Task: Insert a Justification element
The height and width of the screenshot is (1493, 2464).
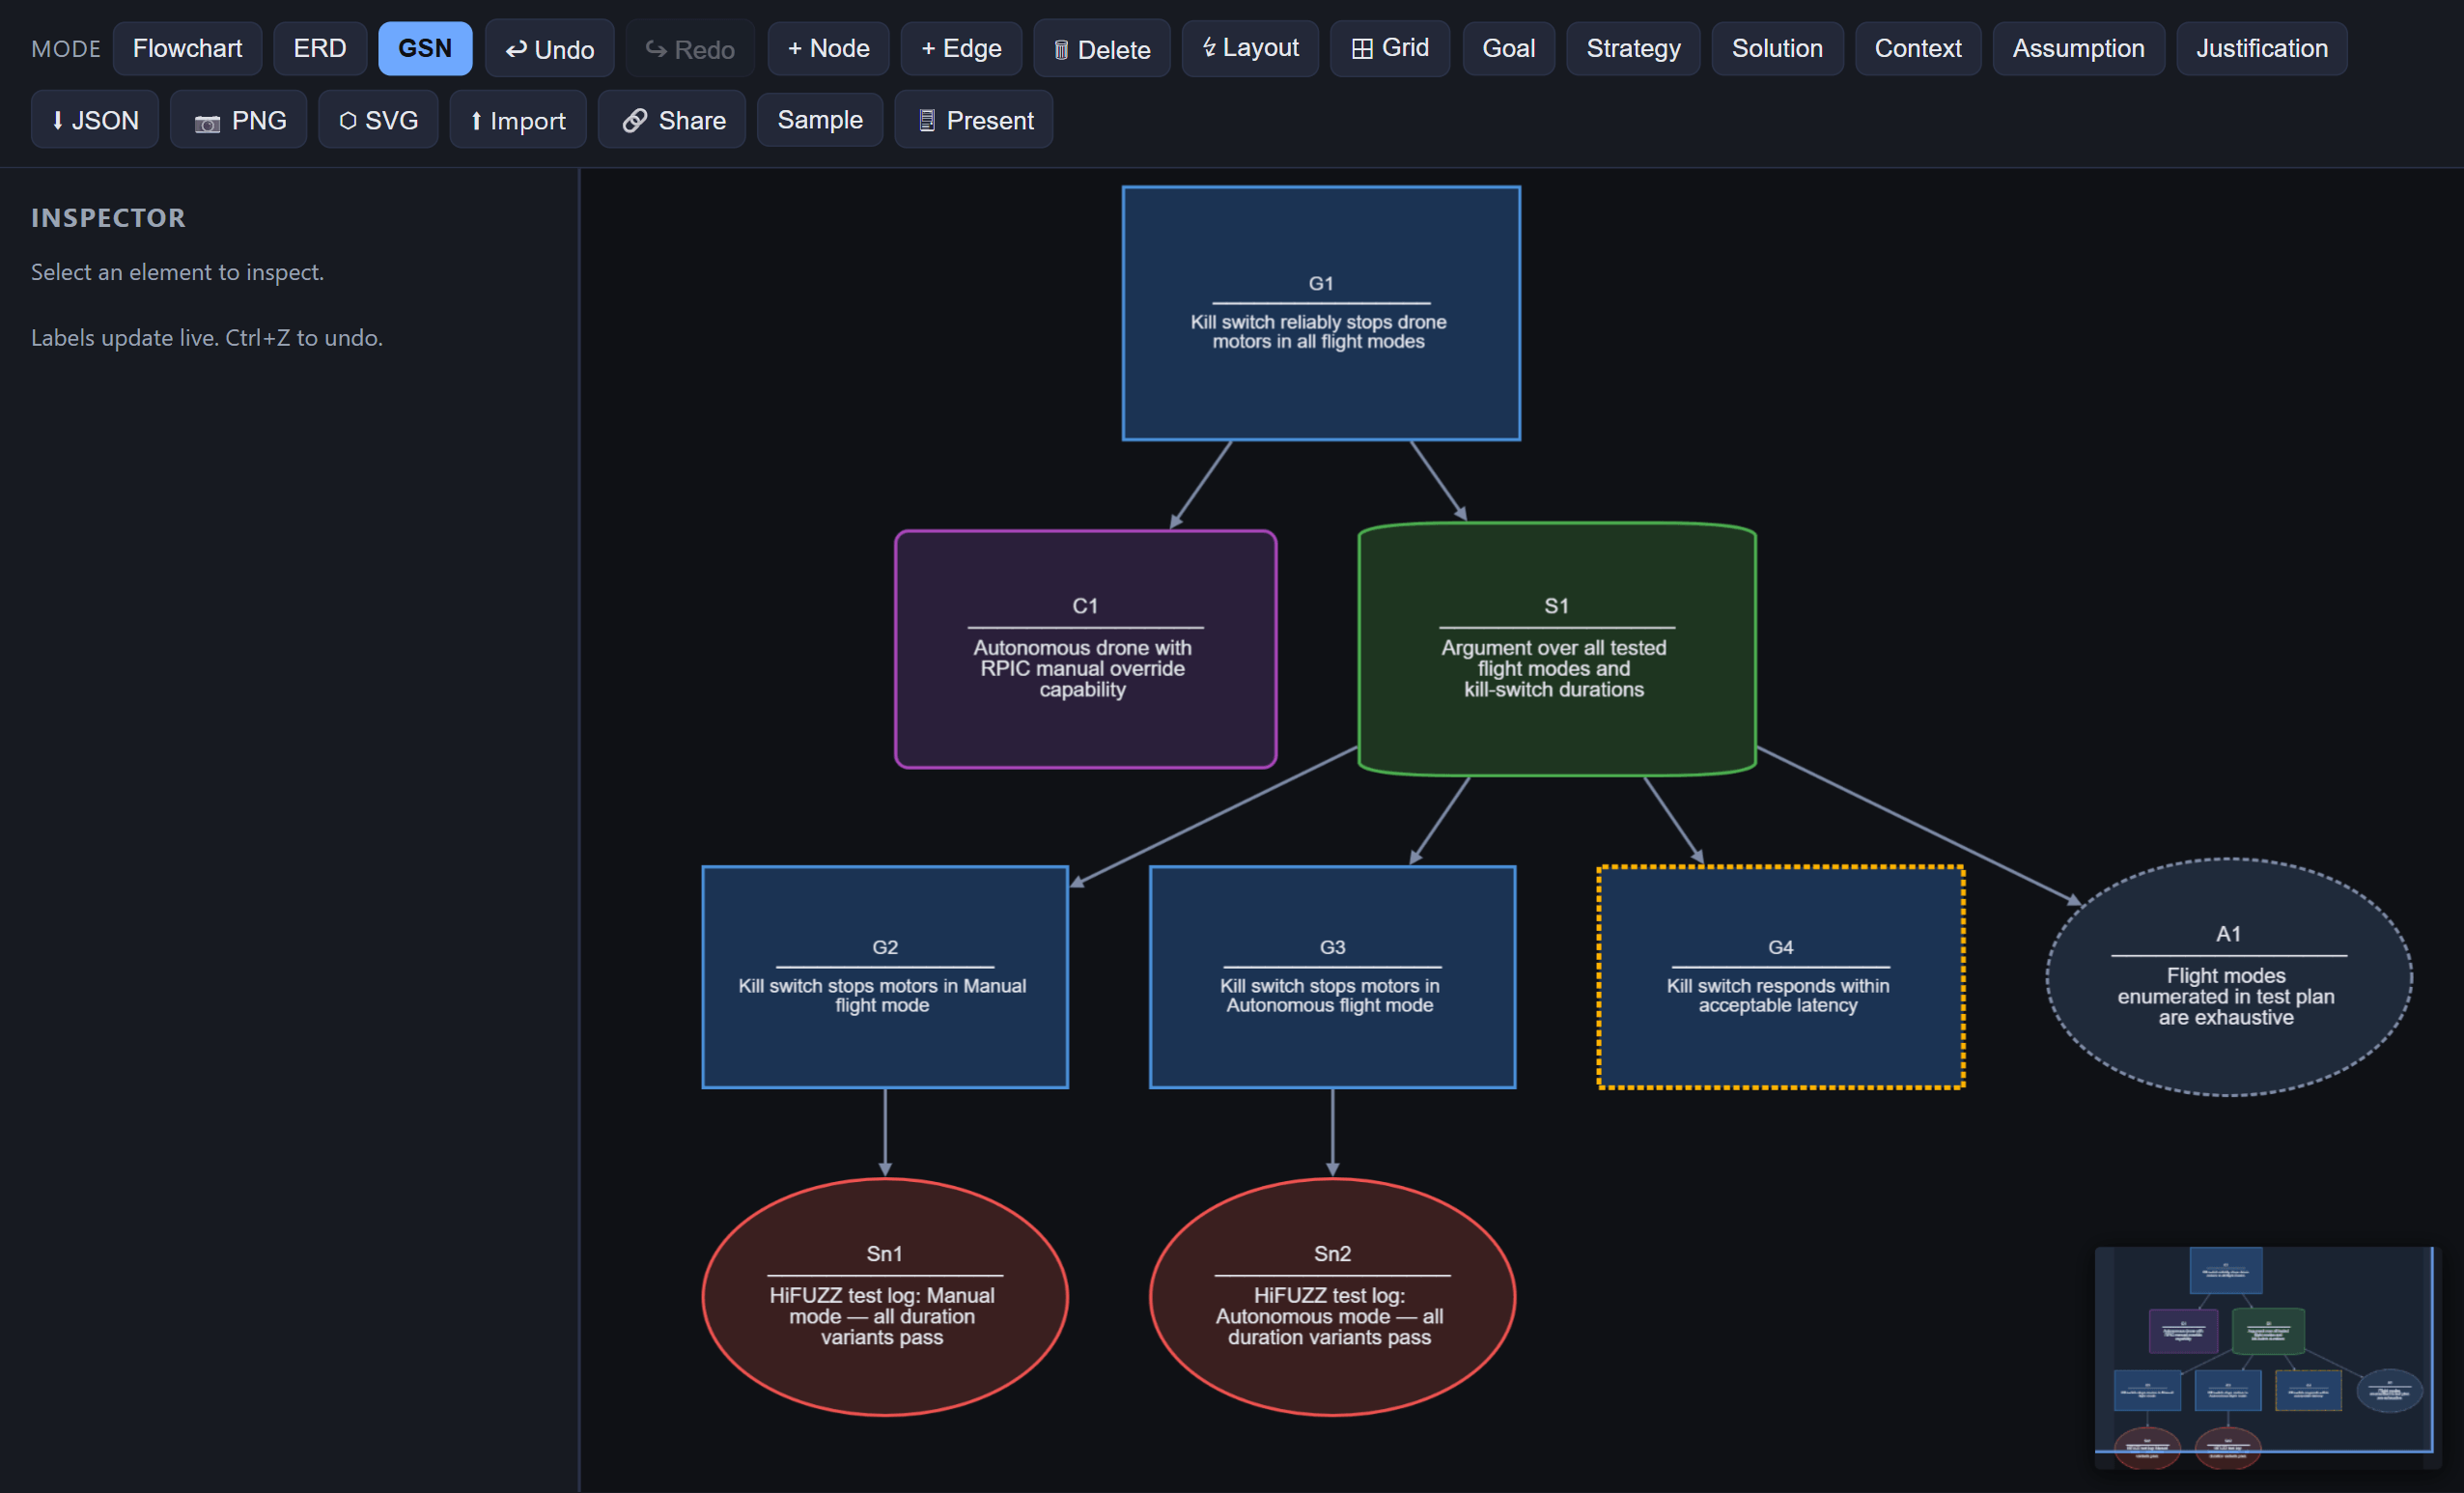Action: point(2261,48)
